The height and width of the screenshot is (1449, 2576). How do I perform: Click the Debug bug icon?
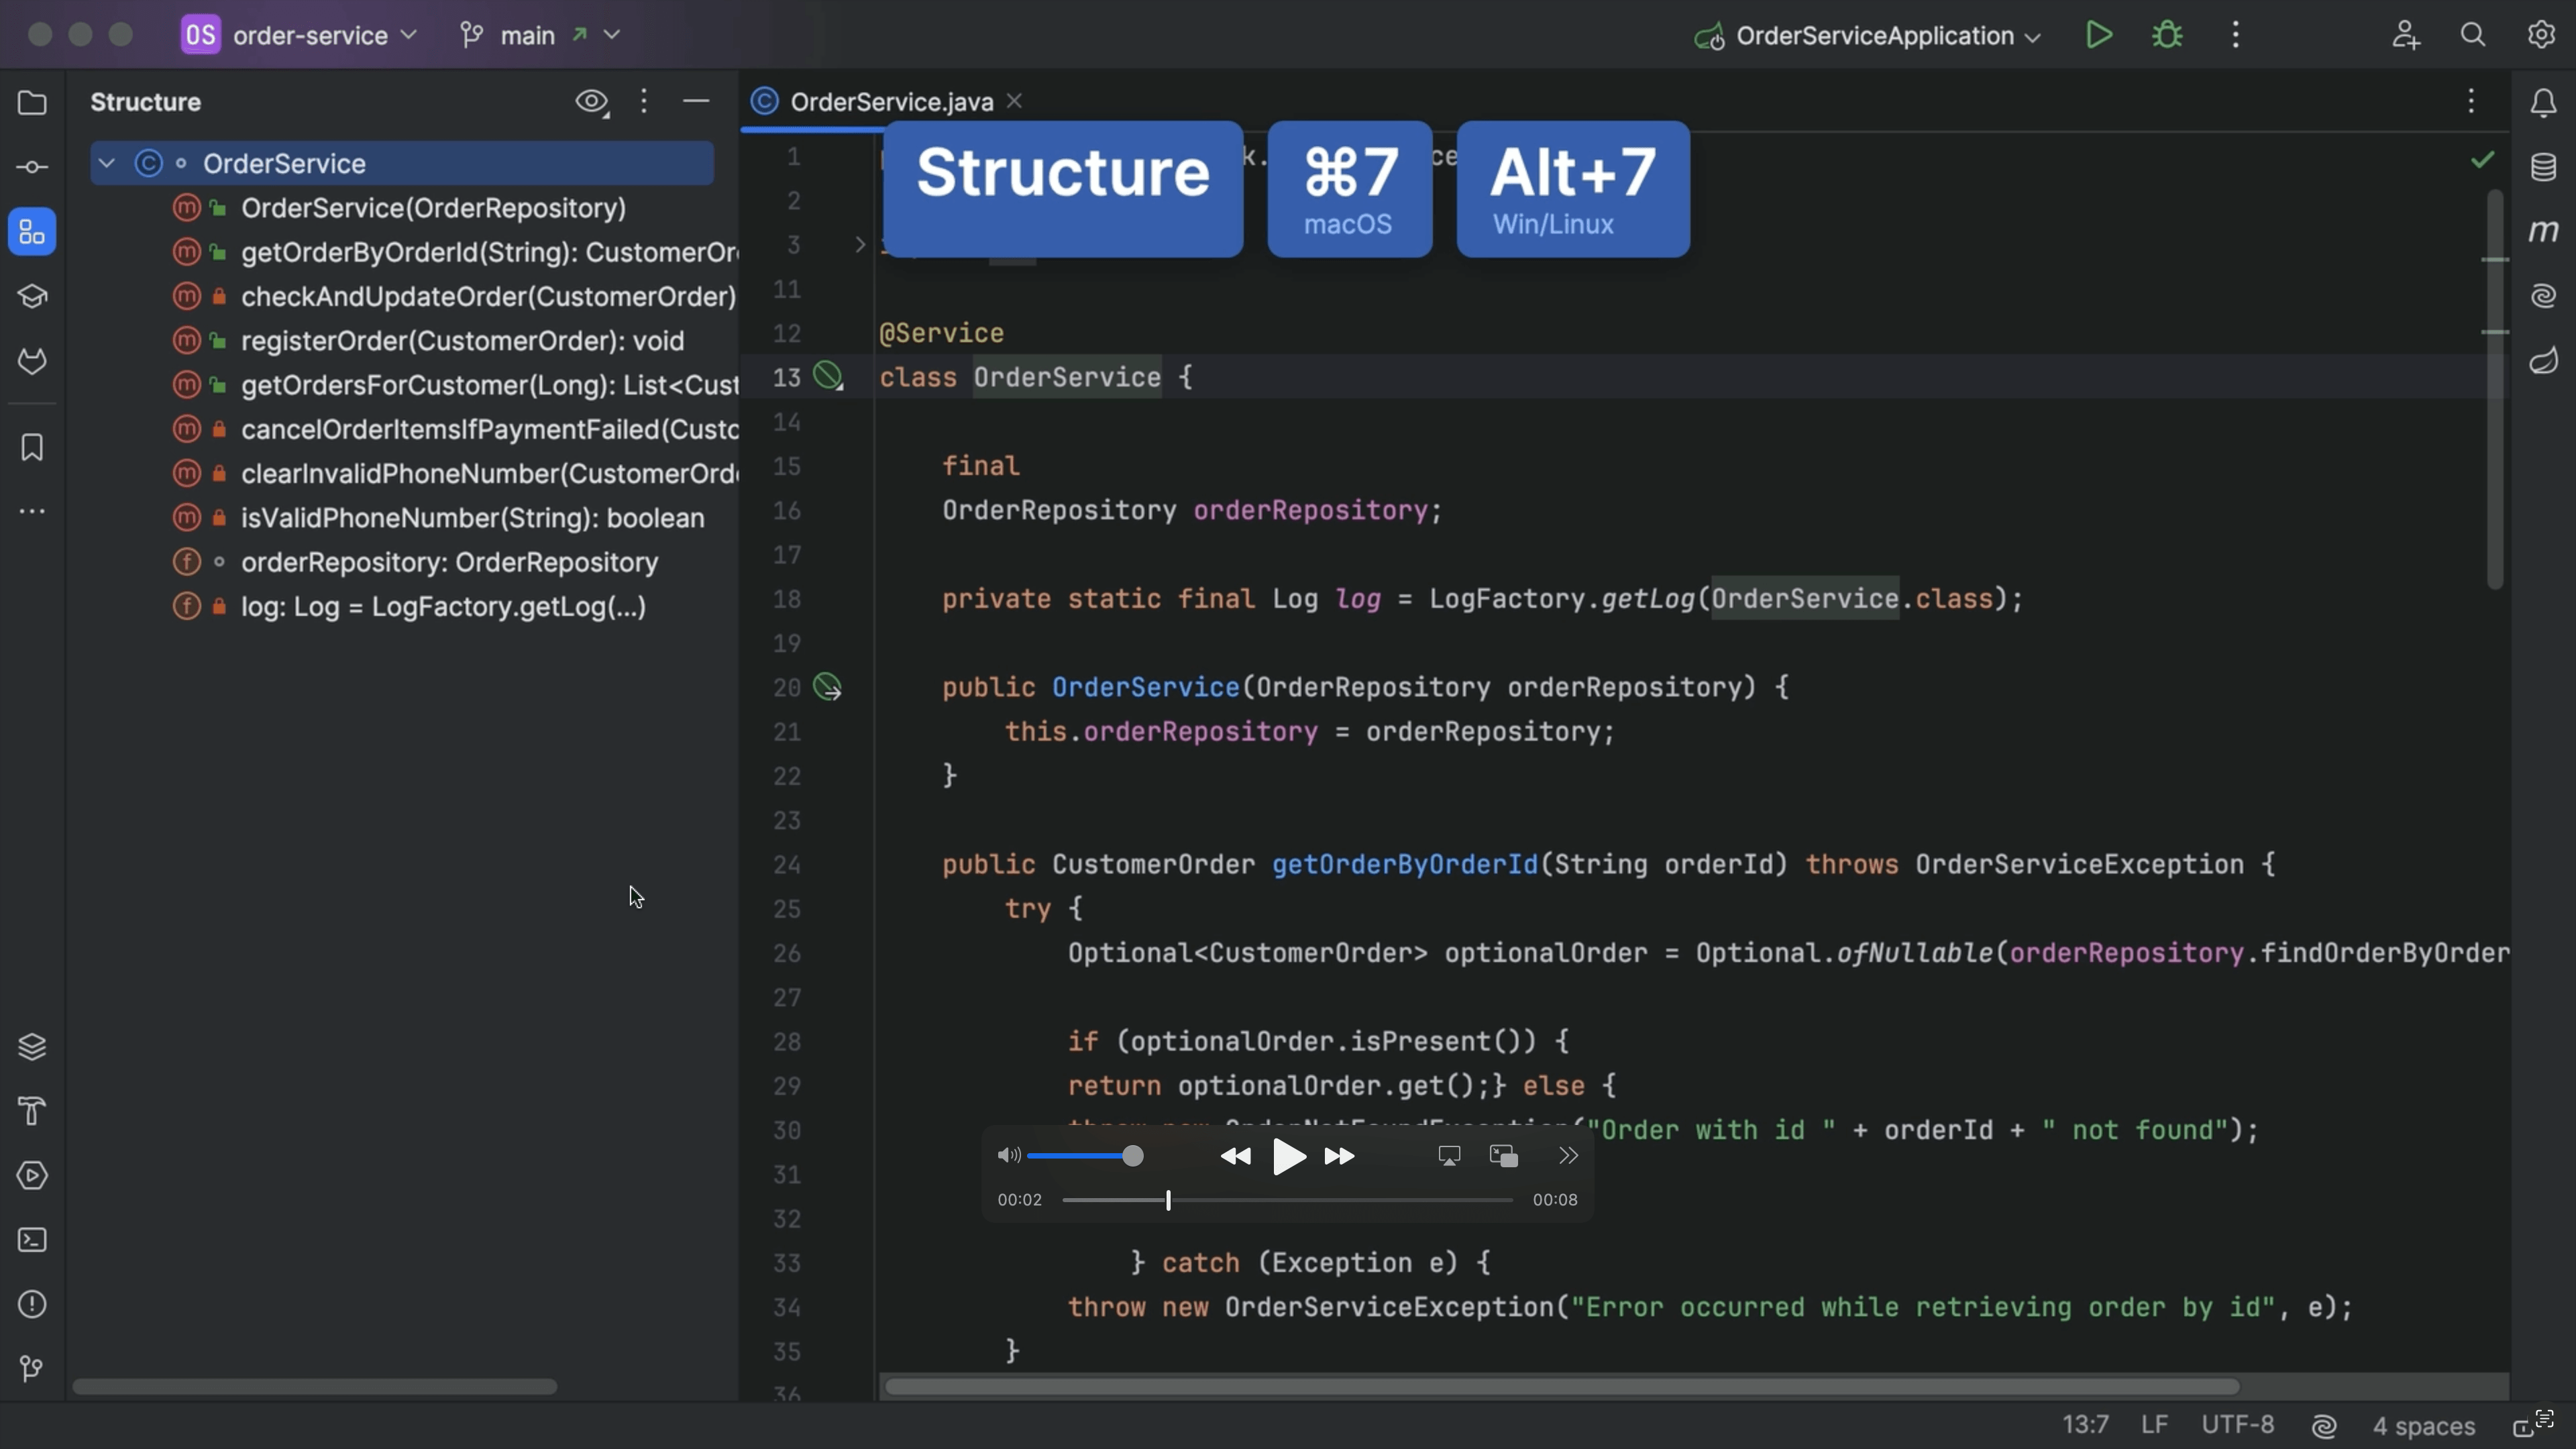point(2167,35)
